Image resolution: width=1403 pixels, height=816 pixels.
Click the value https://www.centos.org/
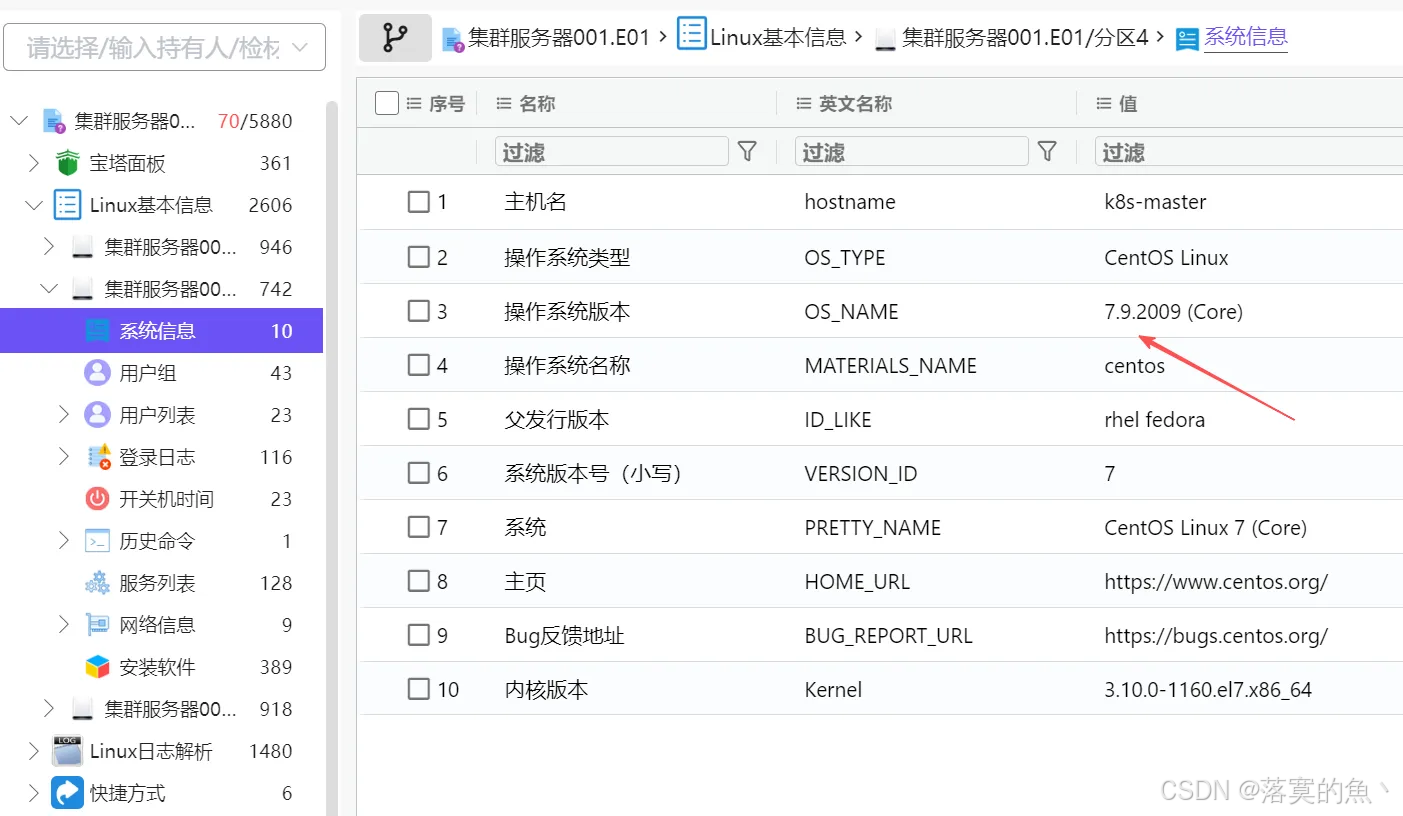(x=1216, y=581)
